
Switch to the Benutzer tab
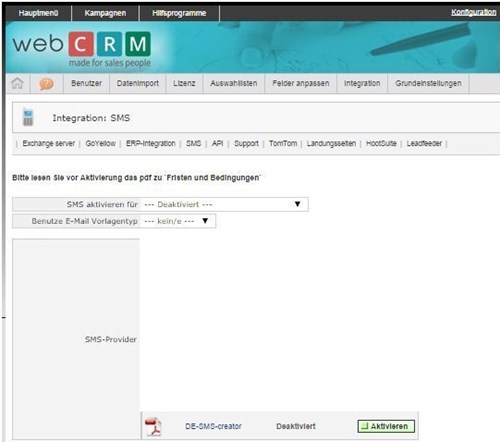click(x=86, y=83)
